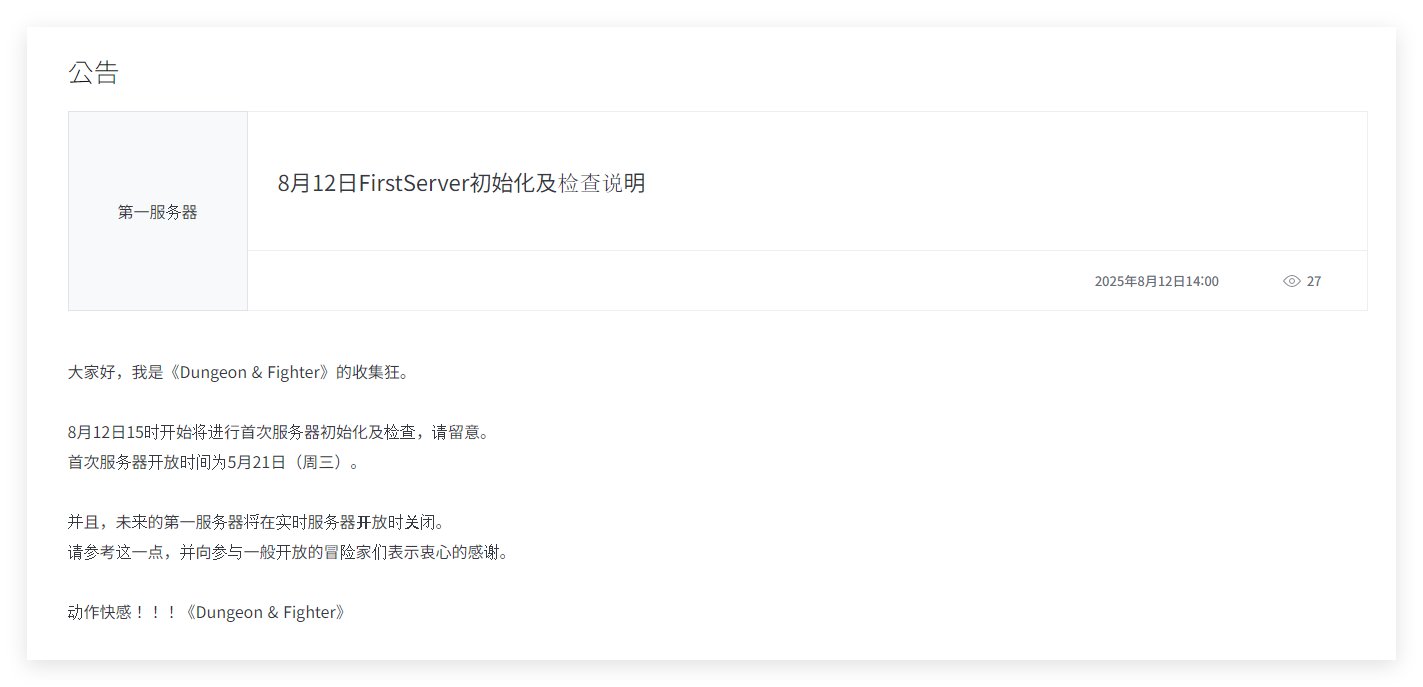Click the greeting line starting 大家好

pyautogui.click(x=239, y=372)
